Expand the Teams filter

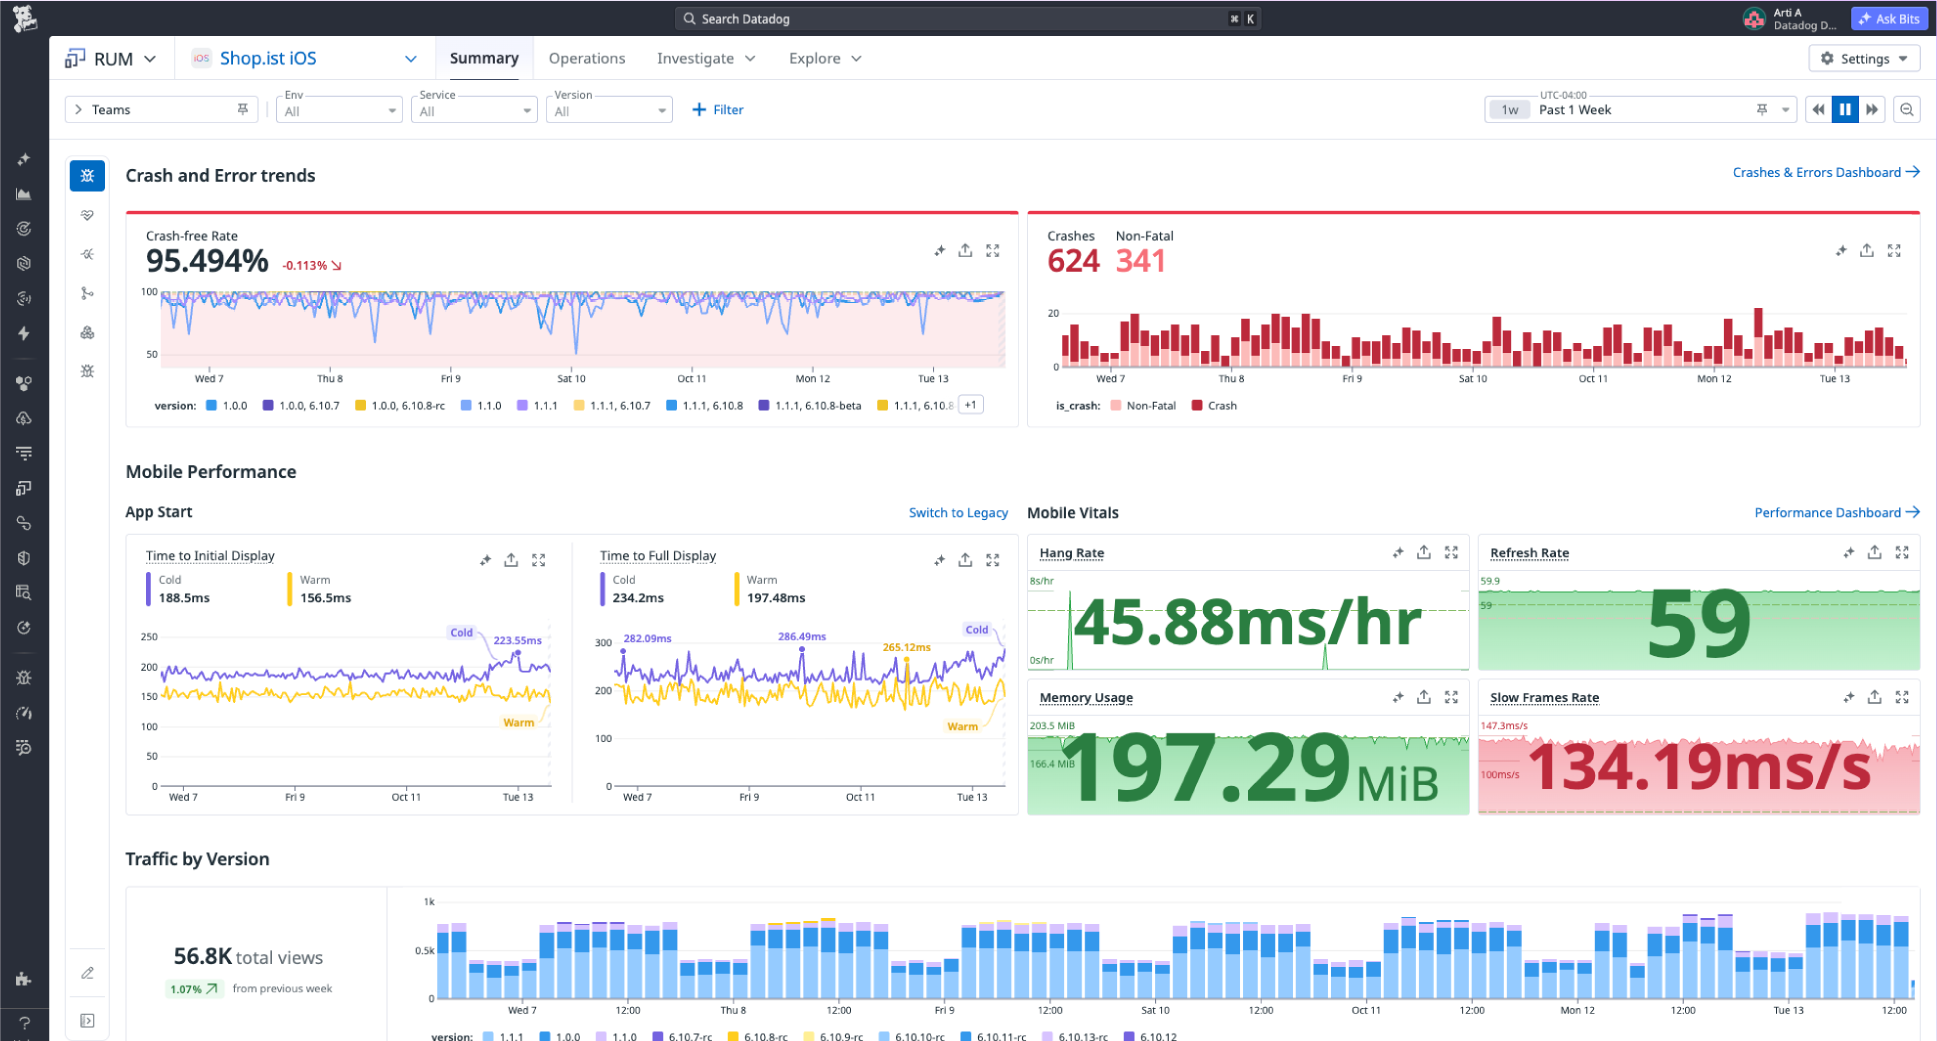coord(161,110)
